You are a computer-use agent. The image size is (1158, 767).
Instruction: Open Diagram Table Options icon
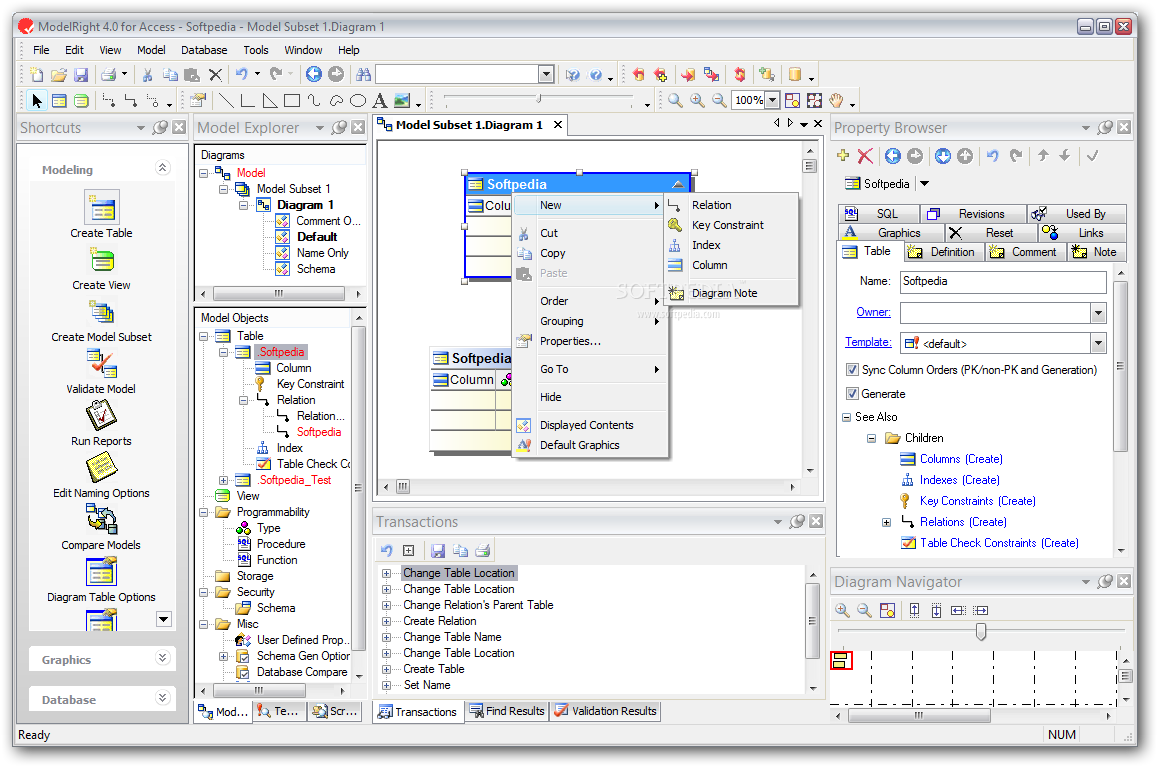101,572
